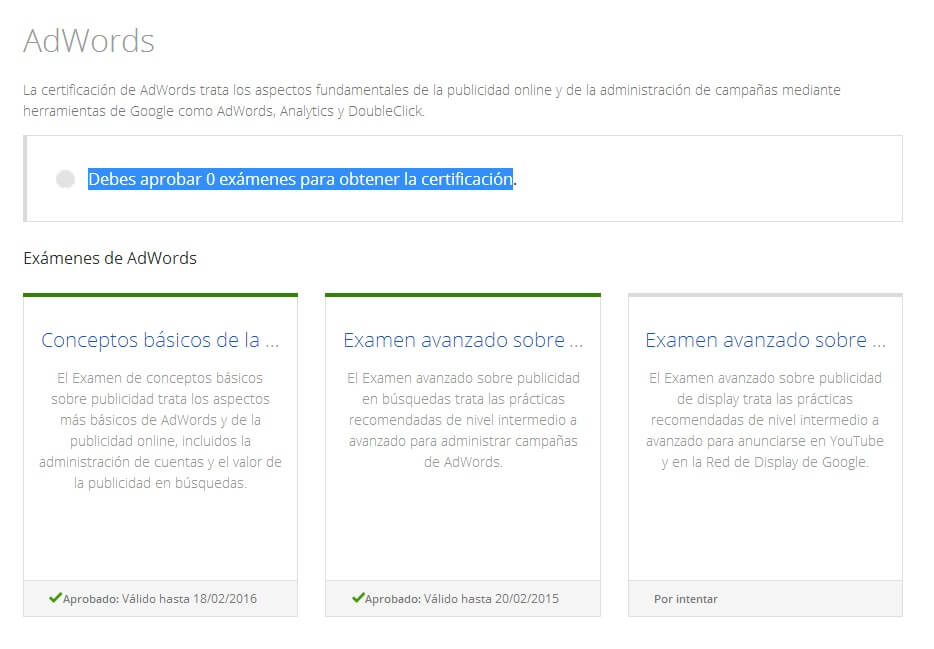Click the 'publicidad en búsquedas' exam description
Screen dimensions: 934x649
463,420
